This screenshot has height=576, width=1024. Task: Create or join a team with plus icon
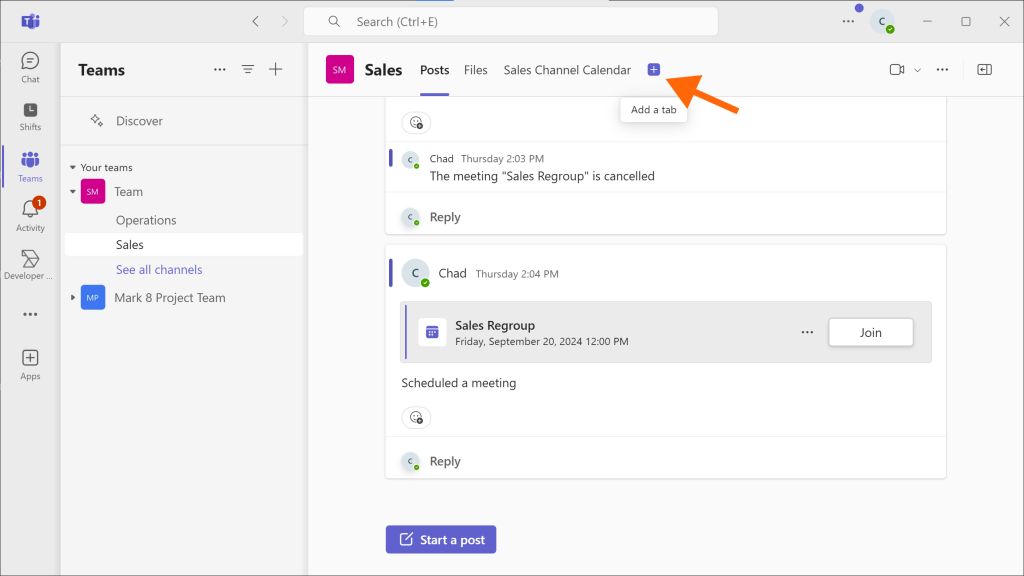click(x=276, y=69)
